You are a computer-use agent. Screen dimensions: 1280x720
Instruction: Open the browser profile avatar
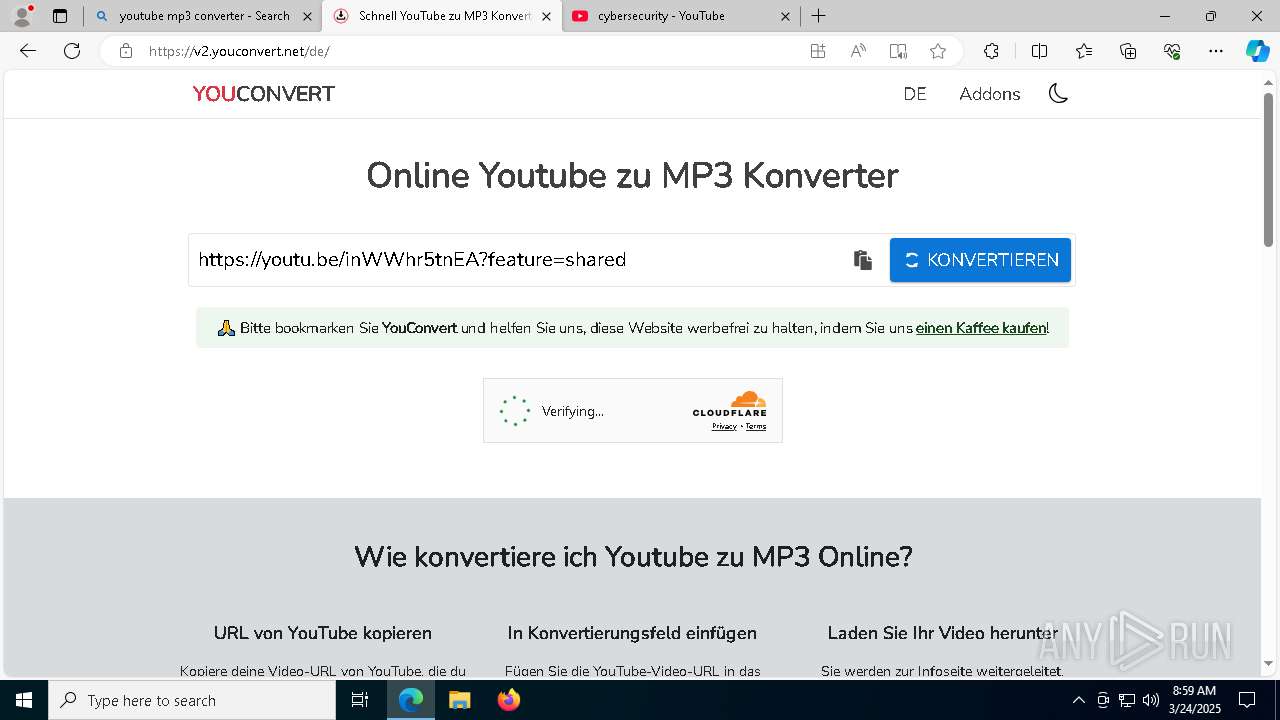[x=22, y=16]
